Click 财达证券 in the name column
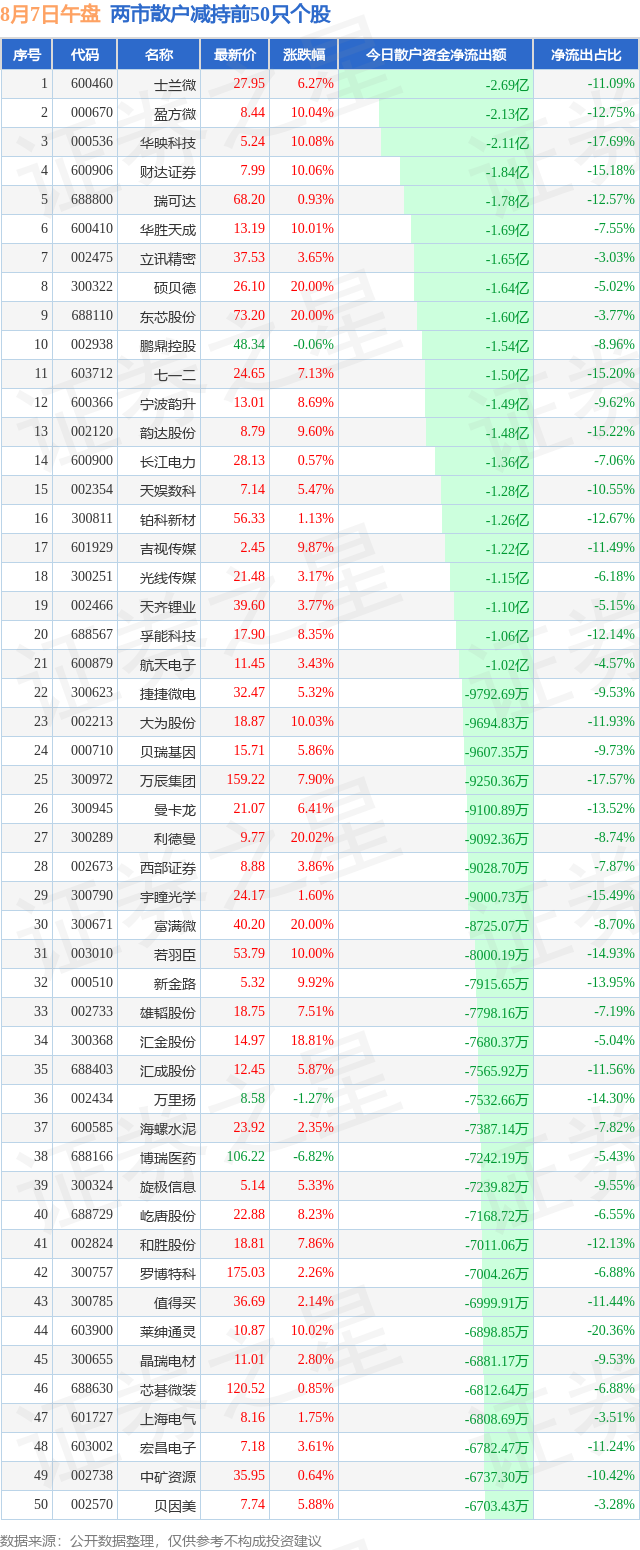 168,172
